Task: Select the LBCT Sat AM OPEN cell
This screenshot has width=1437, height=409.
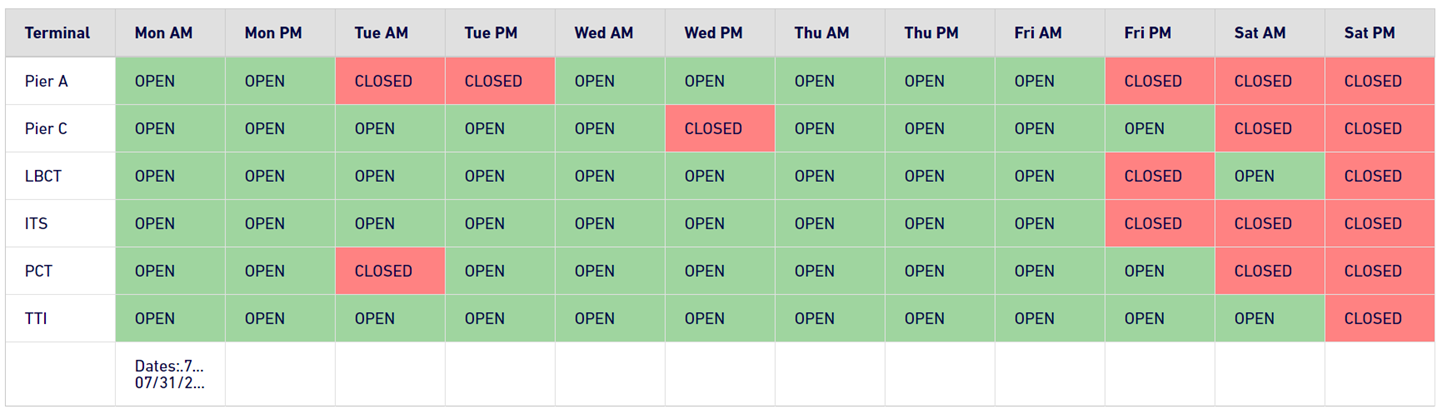Action: click(1270, 176)
